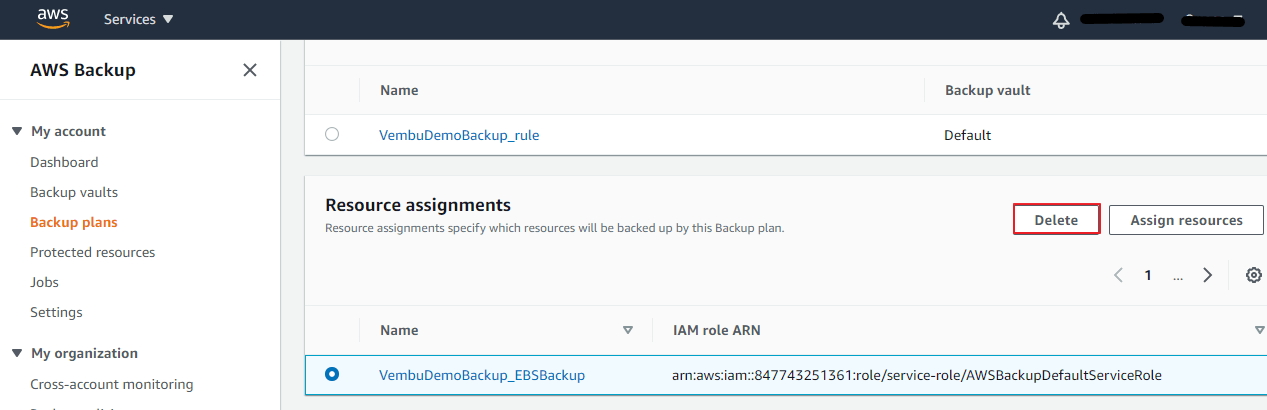Sort by Name column arrow
1267x410 pixels.
(628, 330)
